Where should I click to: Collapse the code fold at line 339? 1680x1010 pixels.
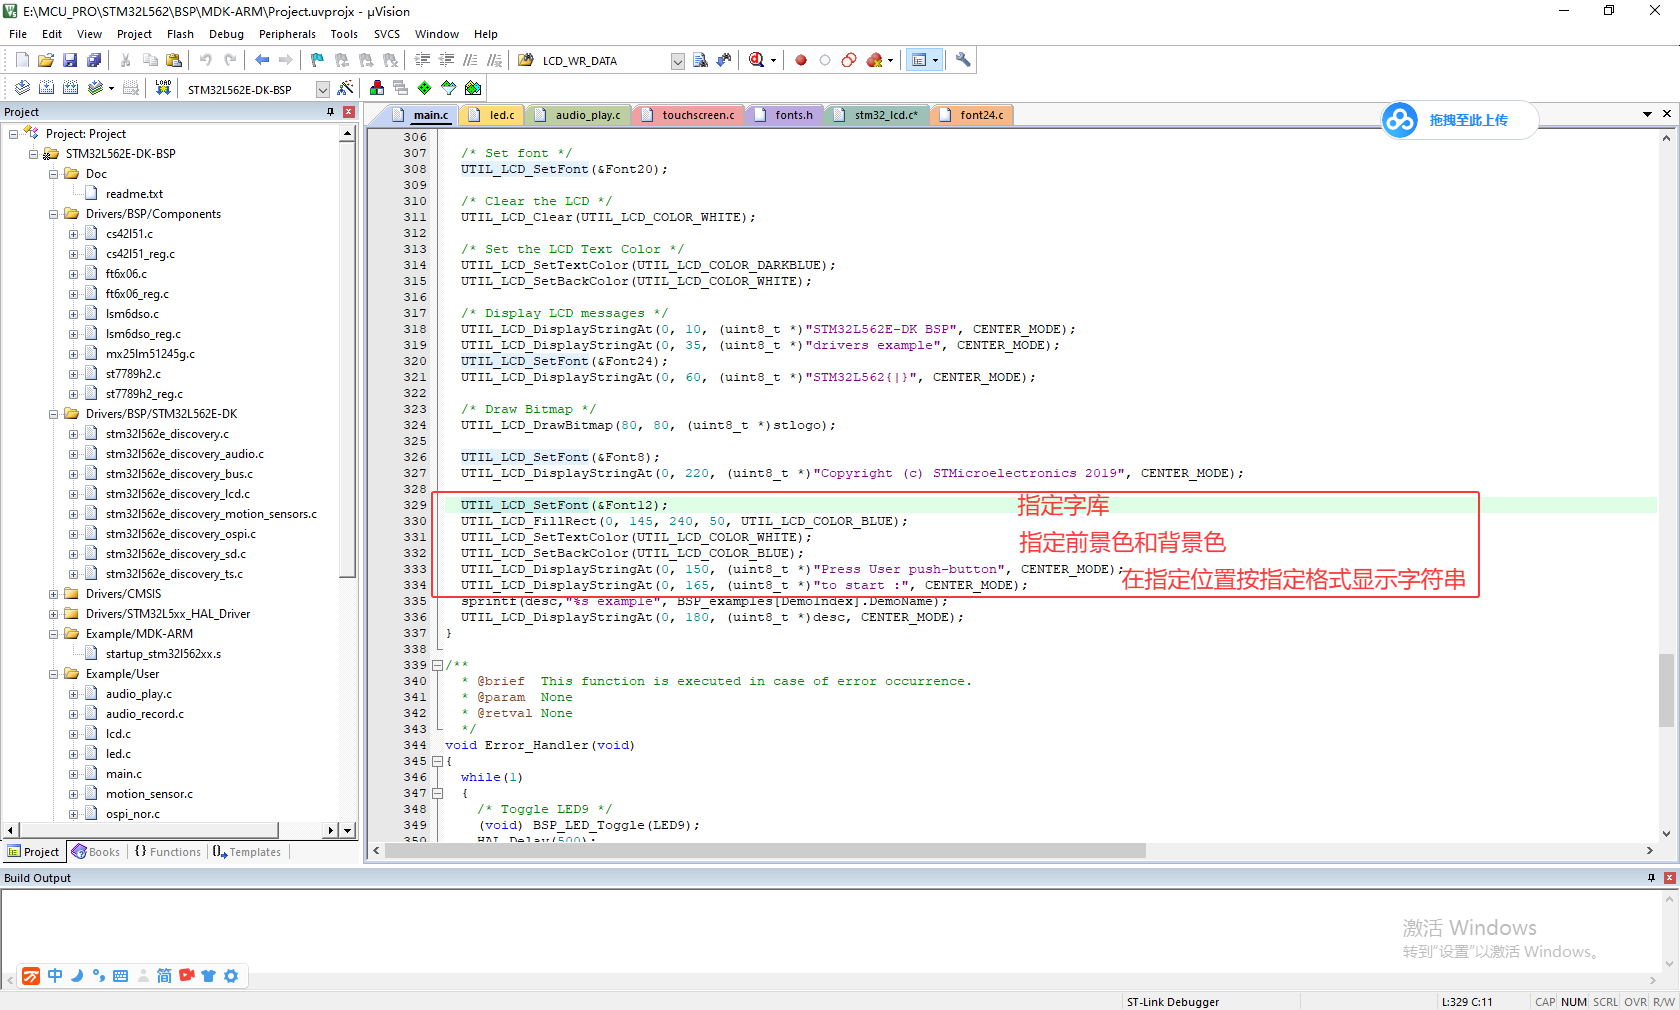(437, 665)
